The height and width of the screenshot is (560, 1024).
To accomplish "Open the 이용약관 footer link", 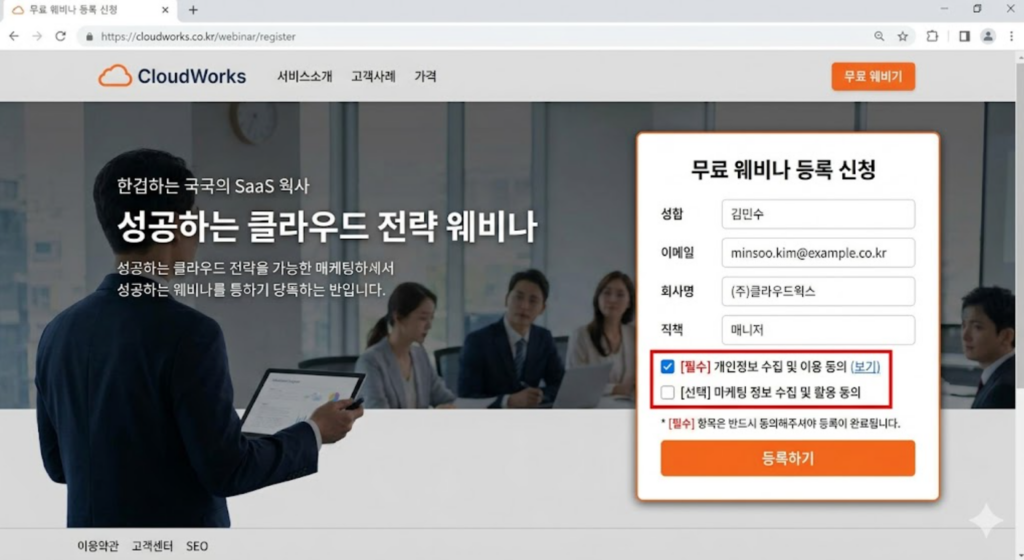I will [x=98, y=546].
